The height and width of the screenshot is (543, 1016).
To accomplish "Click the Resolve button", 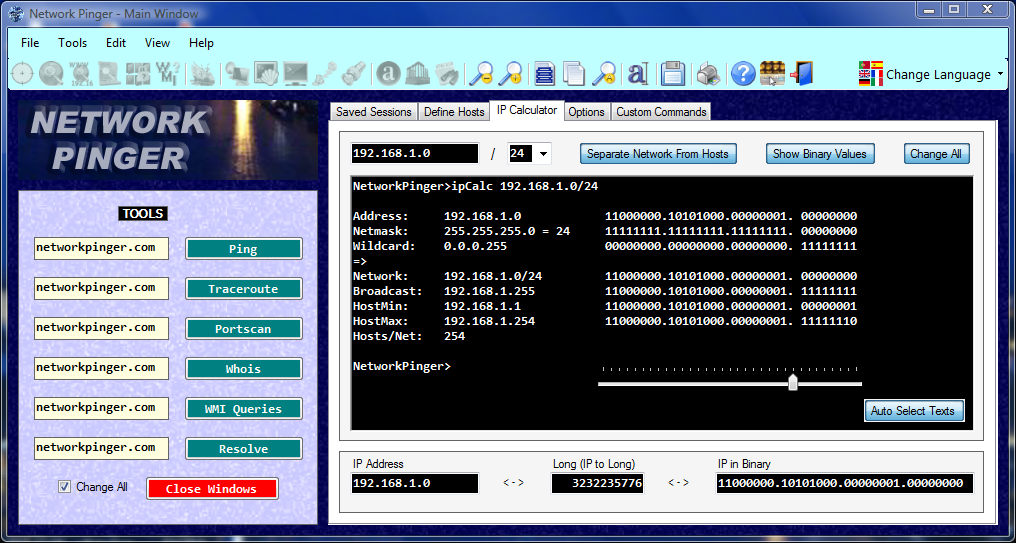I will coord(244,449).
